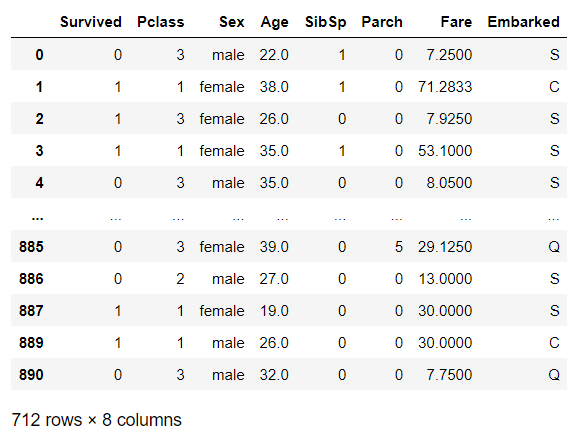Click row index 890
Viewport: 584px width, 436px height.
pyautogui.click(x=31, y=375)
